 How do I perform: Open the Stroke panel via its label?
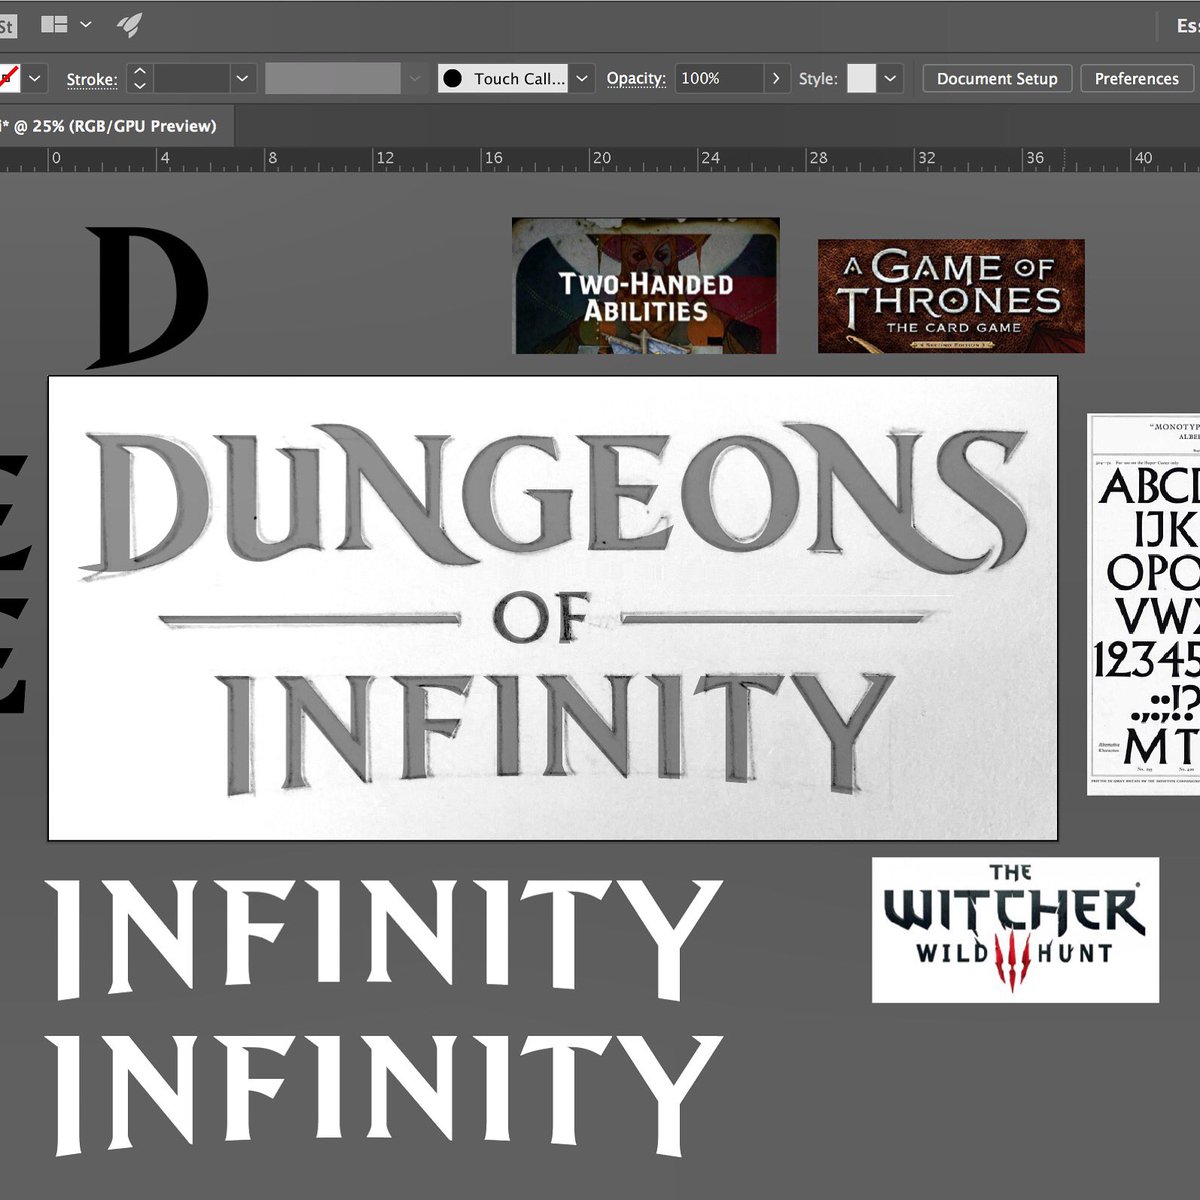(x=92, y=79)
